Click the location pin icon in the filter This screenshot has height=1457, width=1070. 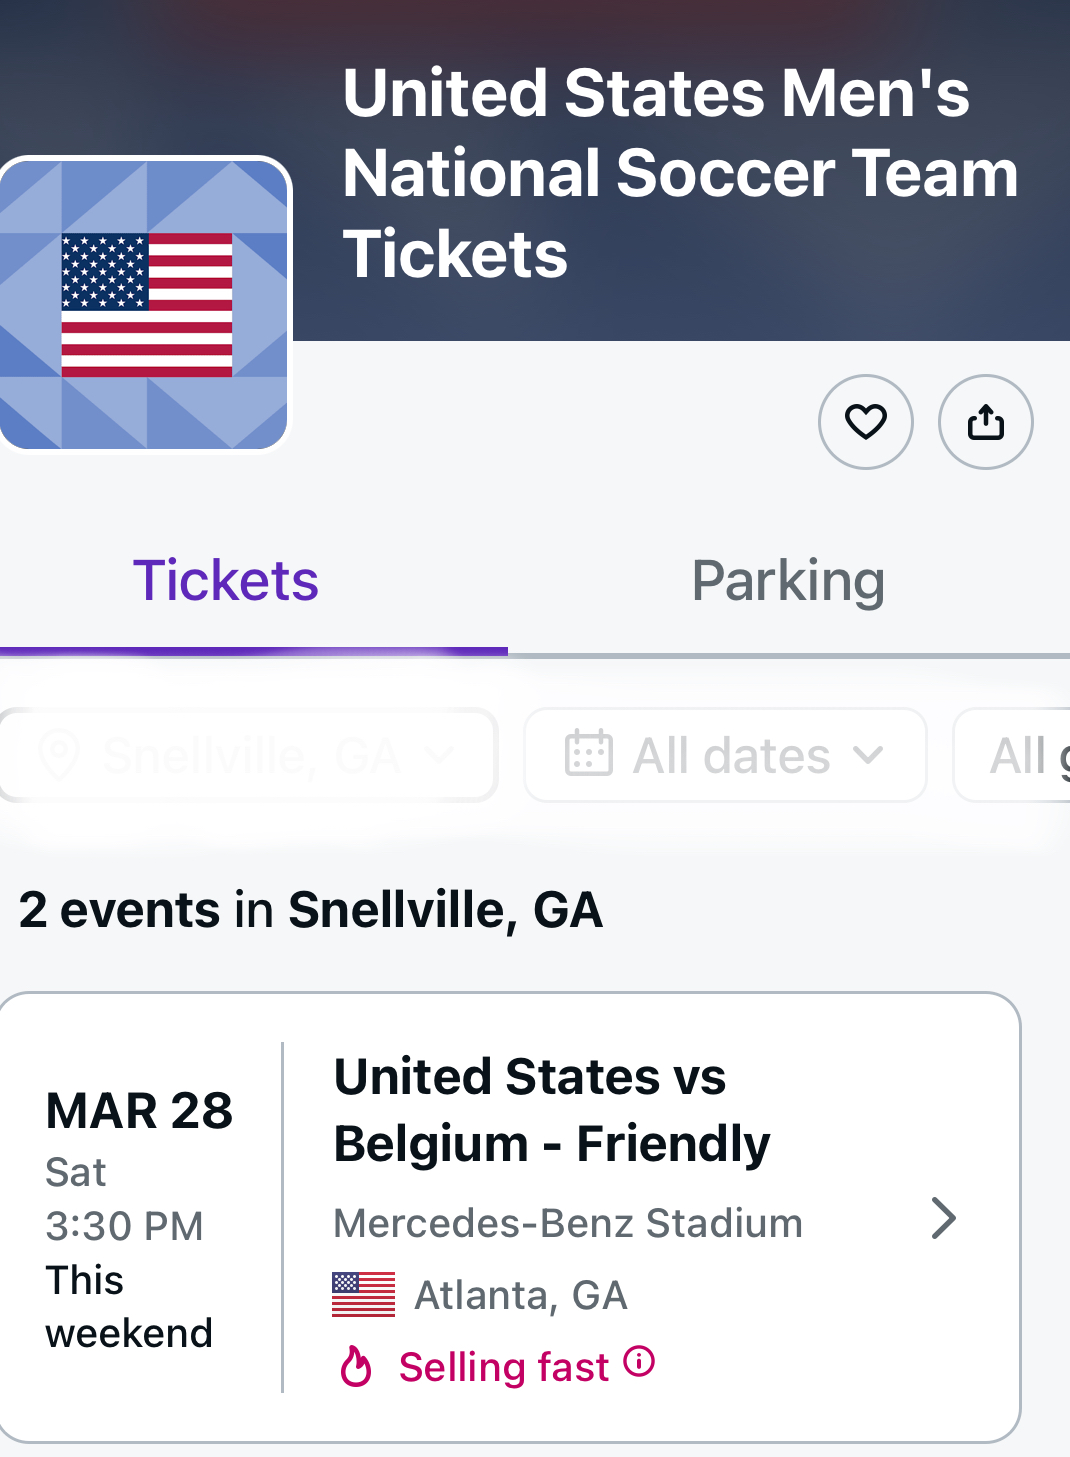pyautogui.click(x=59, y=755)
